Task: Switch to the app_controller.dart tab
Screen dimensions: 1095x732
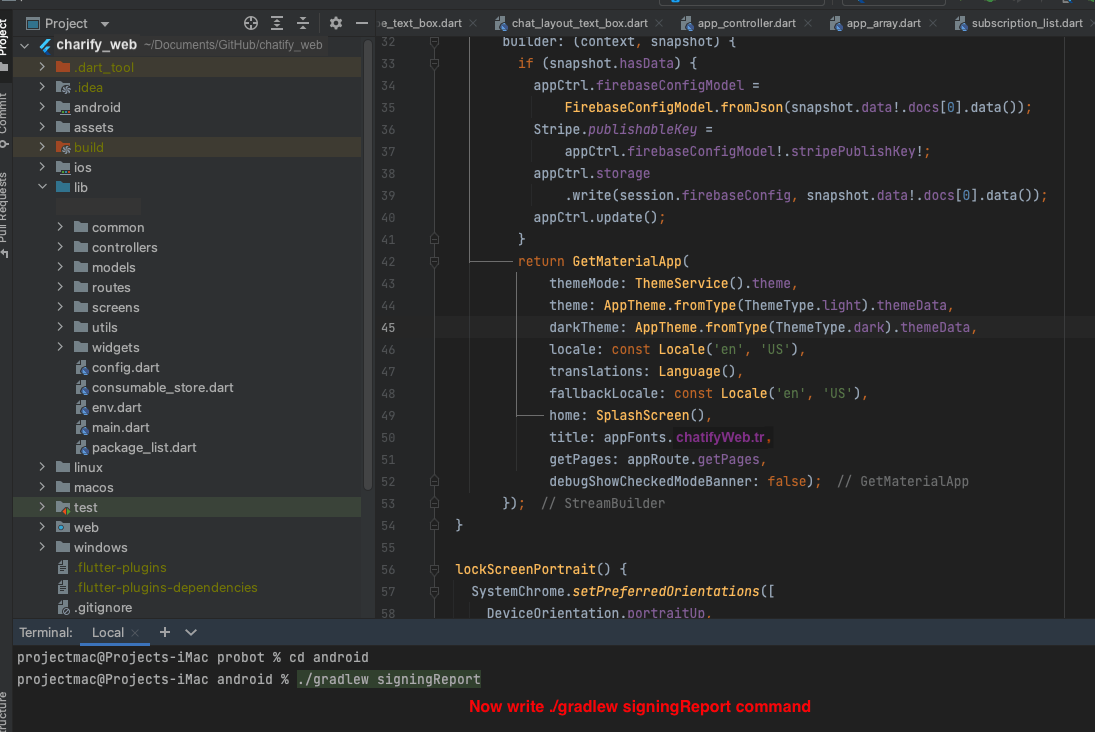Action: (x=745, y=23)
